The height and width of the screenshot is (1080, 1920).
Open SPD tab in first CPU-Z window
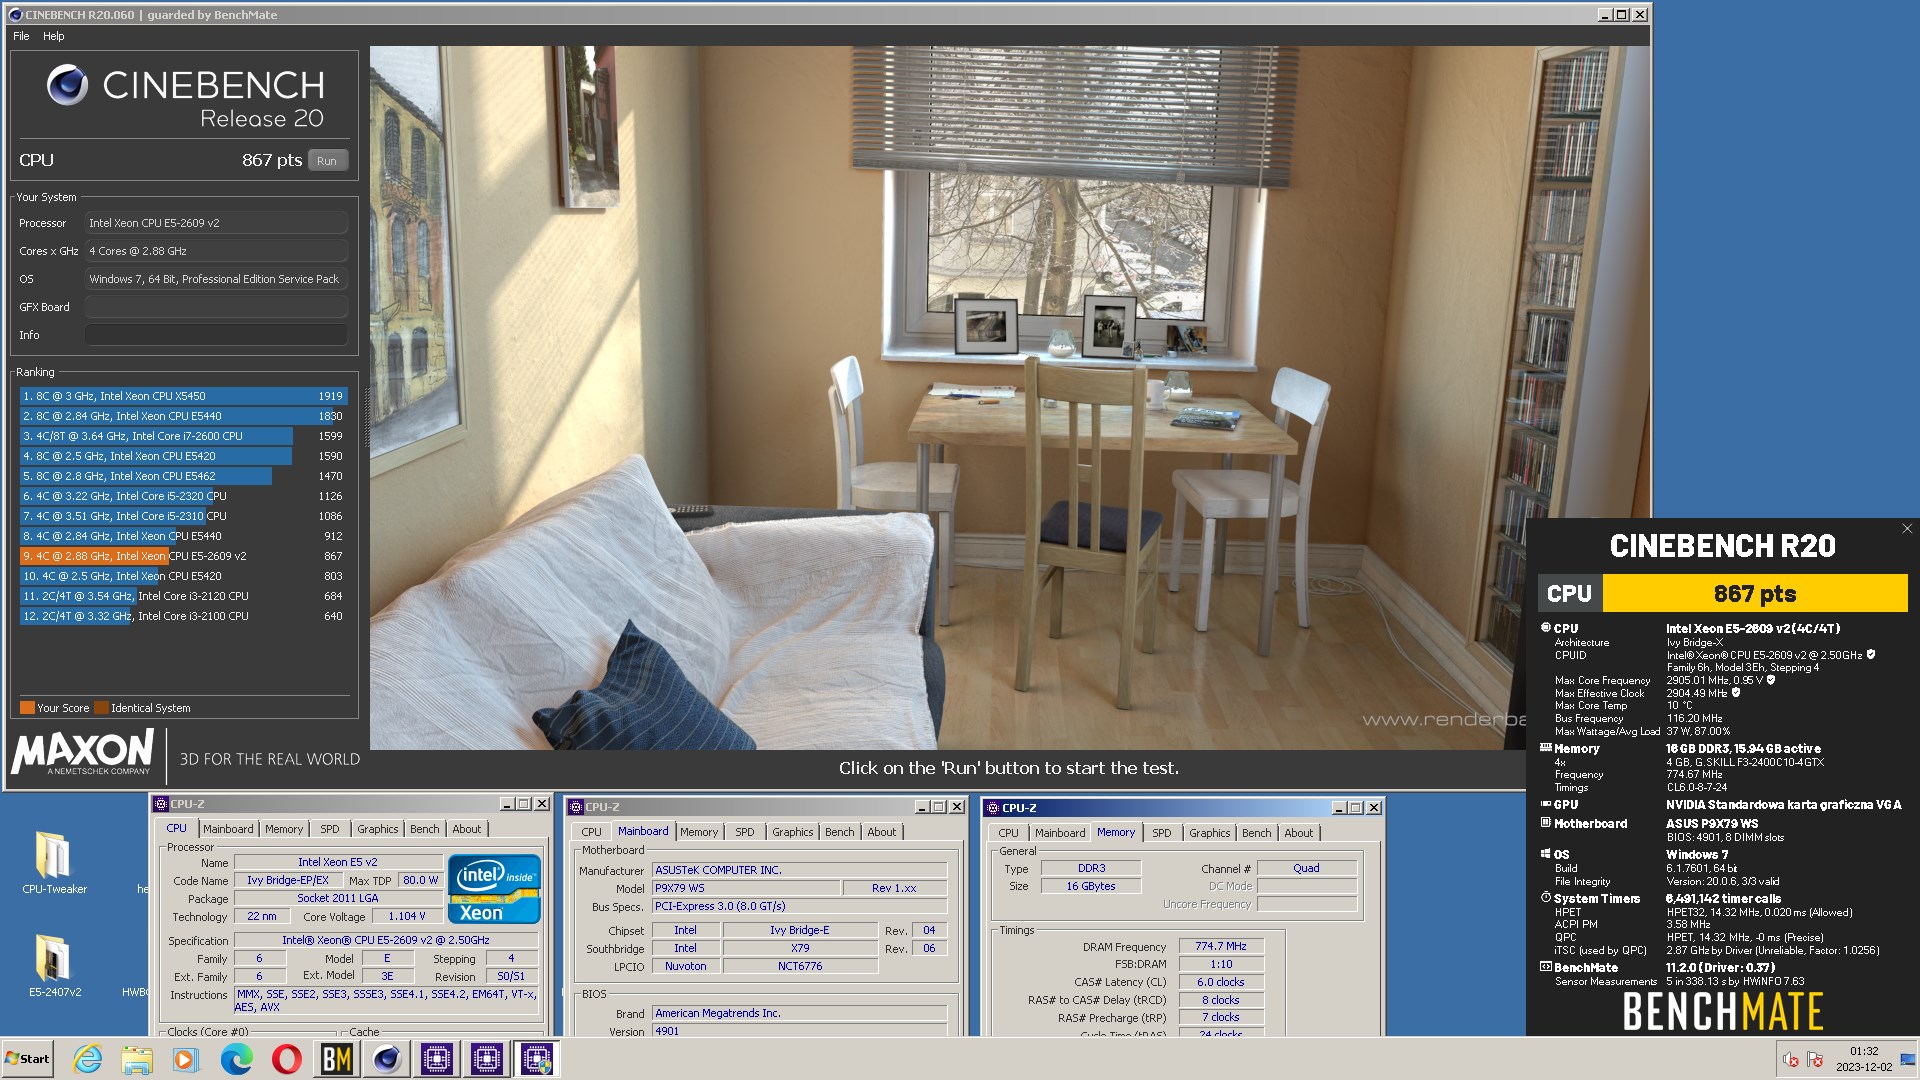click(330, 829)
